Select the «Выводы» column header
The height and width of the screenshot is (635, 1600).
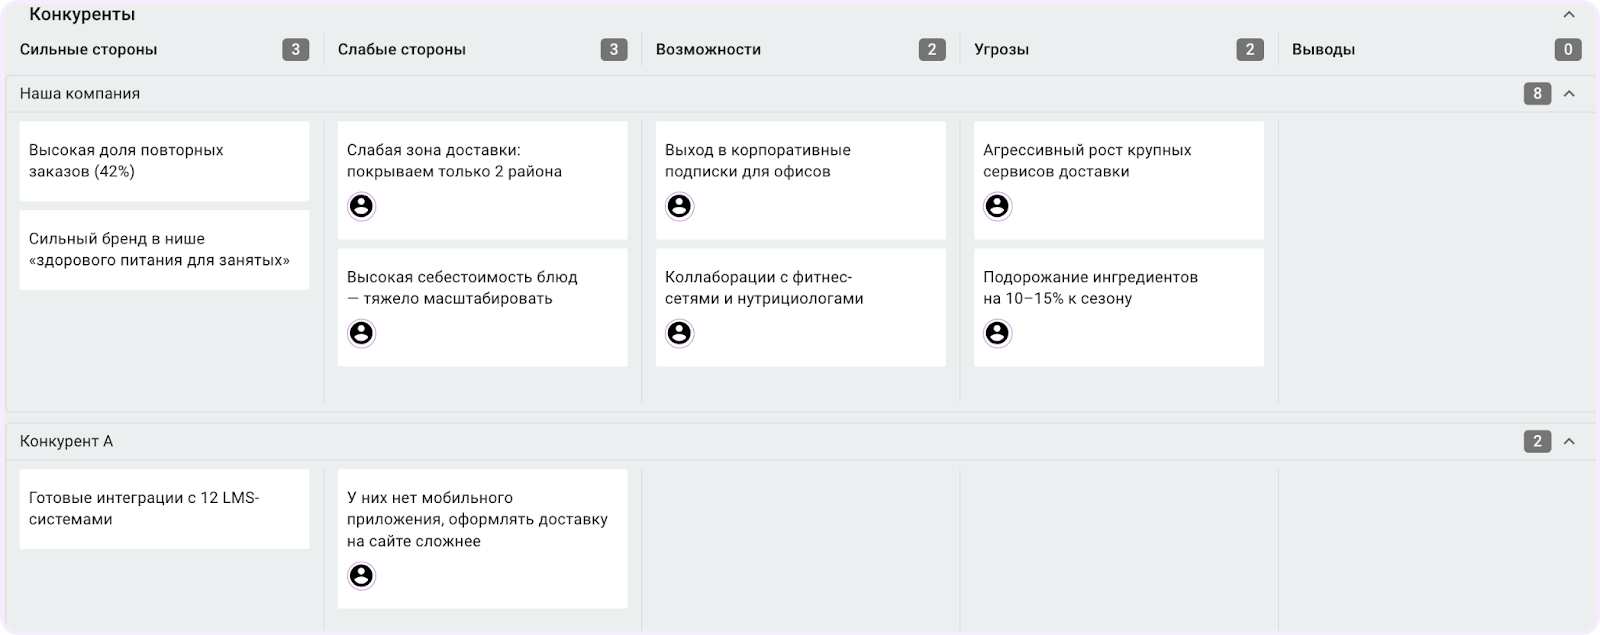pyautogui.click(x=1323, y=49)
